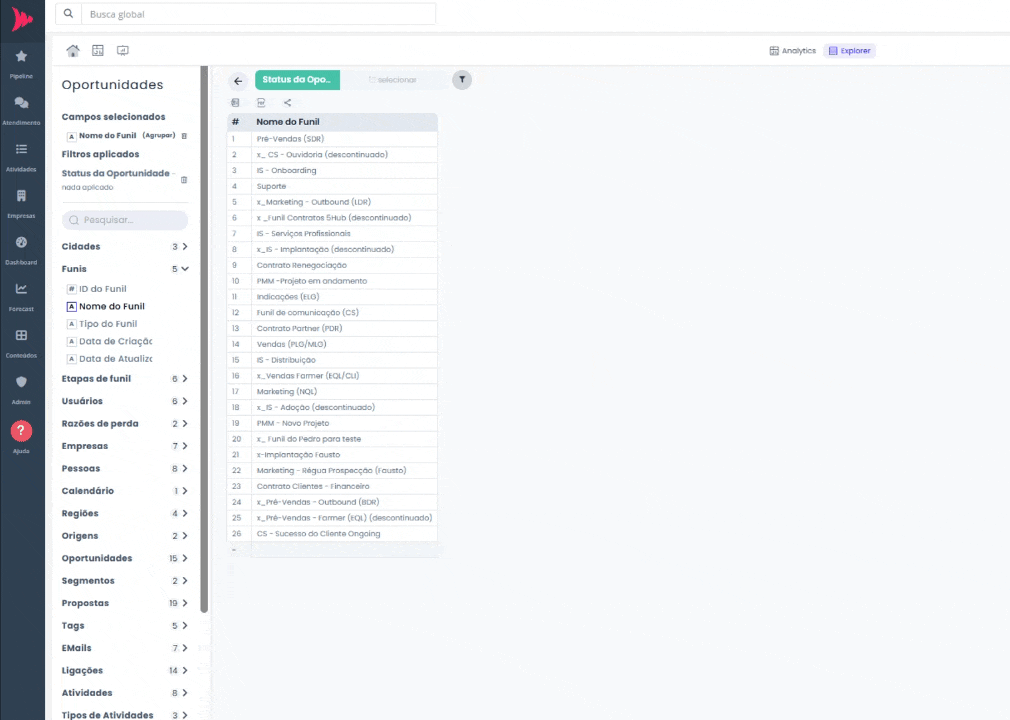The image size is (1010, 720).
Task: Toggle the Tipo do Funil field
Action: pos(107,324)
